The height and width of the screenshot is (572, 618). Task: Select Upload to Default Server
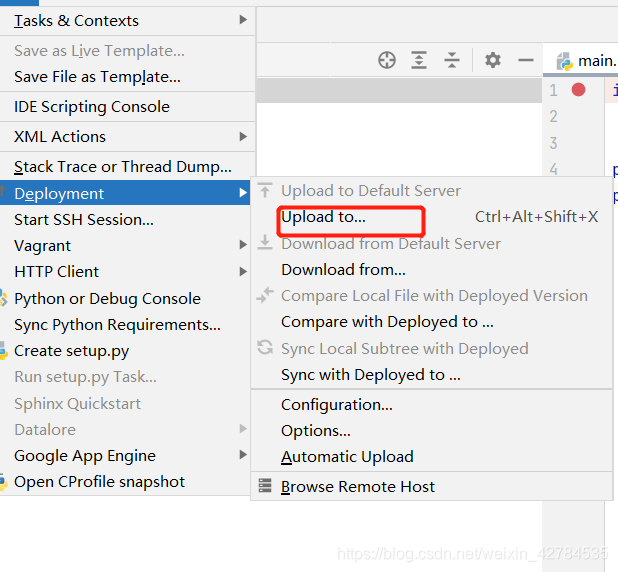(432, 191)
